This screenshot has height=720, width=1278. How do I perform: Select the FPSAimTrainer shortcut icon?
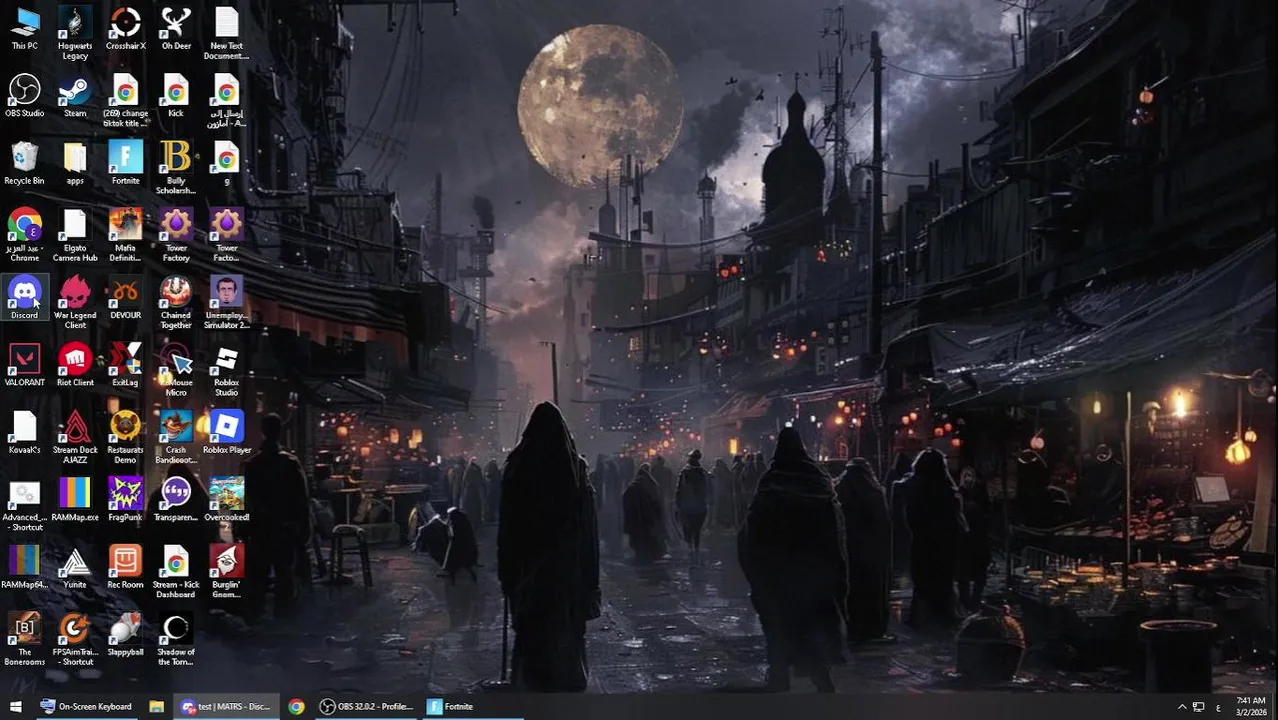(75, 639)
